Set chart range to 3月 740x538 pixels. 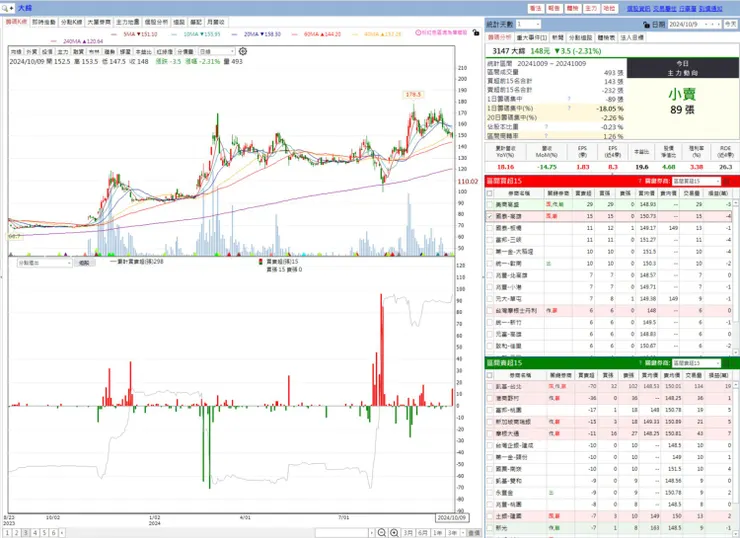(408, 532)
